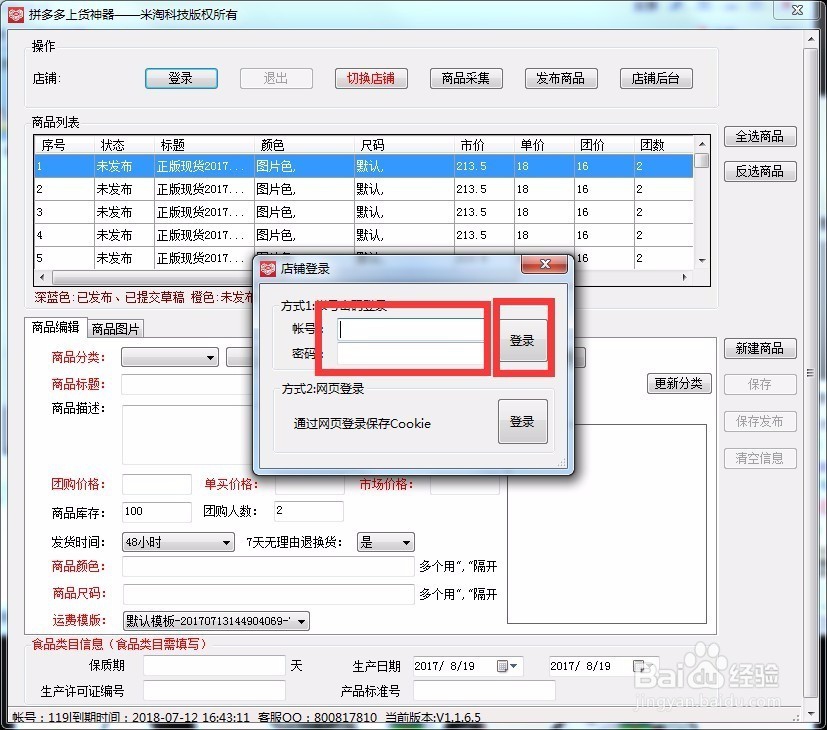Image resolution: width=827 pixels, height=730 pixels.
Task: Switch to the 商品编辑 tab
Action: pyautogui.click(x=55, y=328)
